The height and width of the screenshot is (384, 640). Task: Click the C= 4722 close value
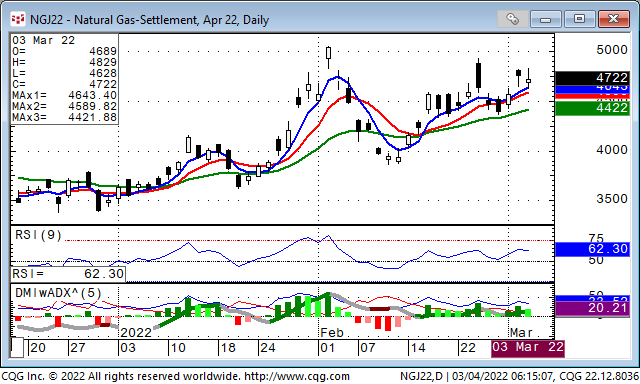tap(64, 84)
